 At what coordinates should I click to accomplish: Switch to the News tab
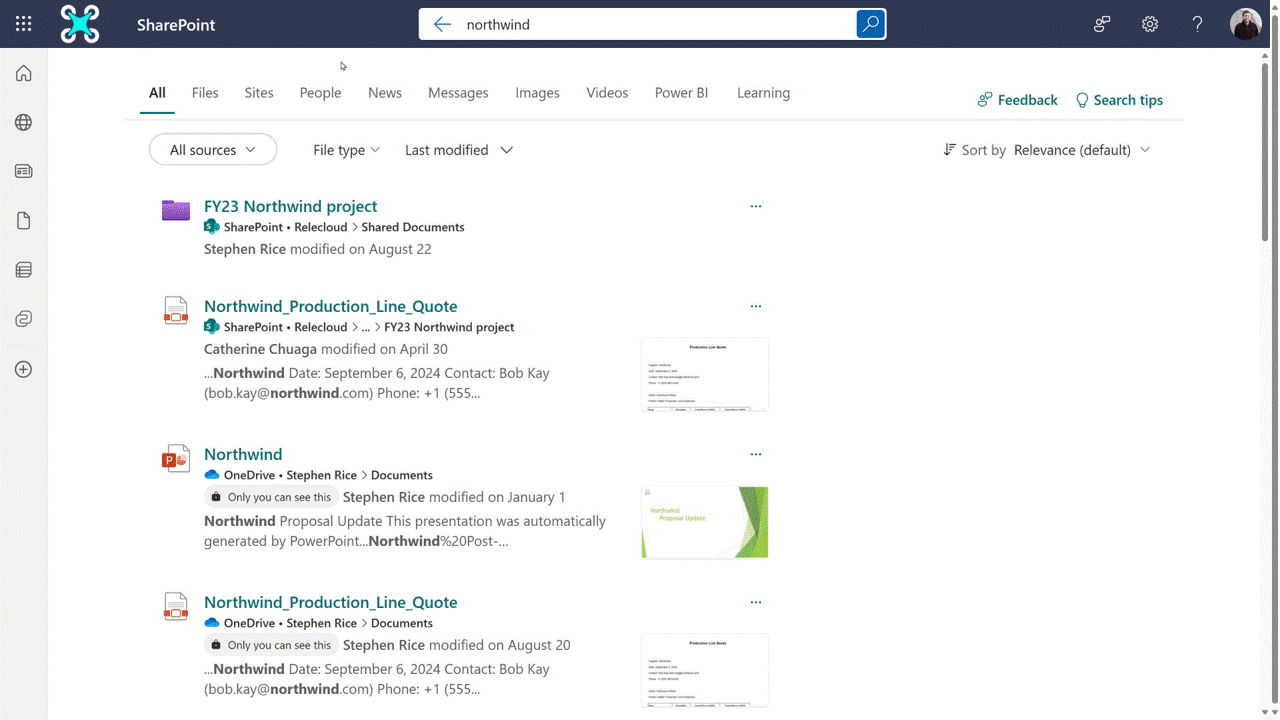click(x=385, y=93)
